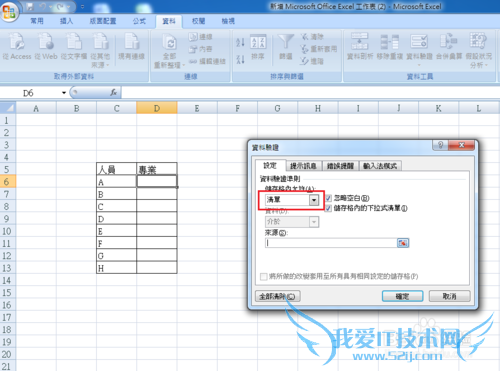Screen dimensions: 500x371
Task: Click the 全部清除 button in the dialog
Action: [277, 296]
